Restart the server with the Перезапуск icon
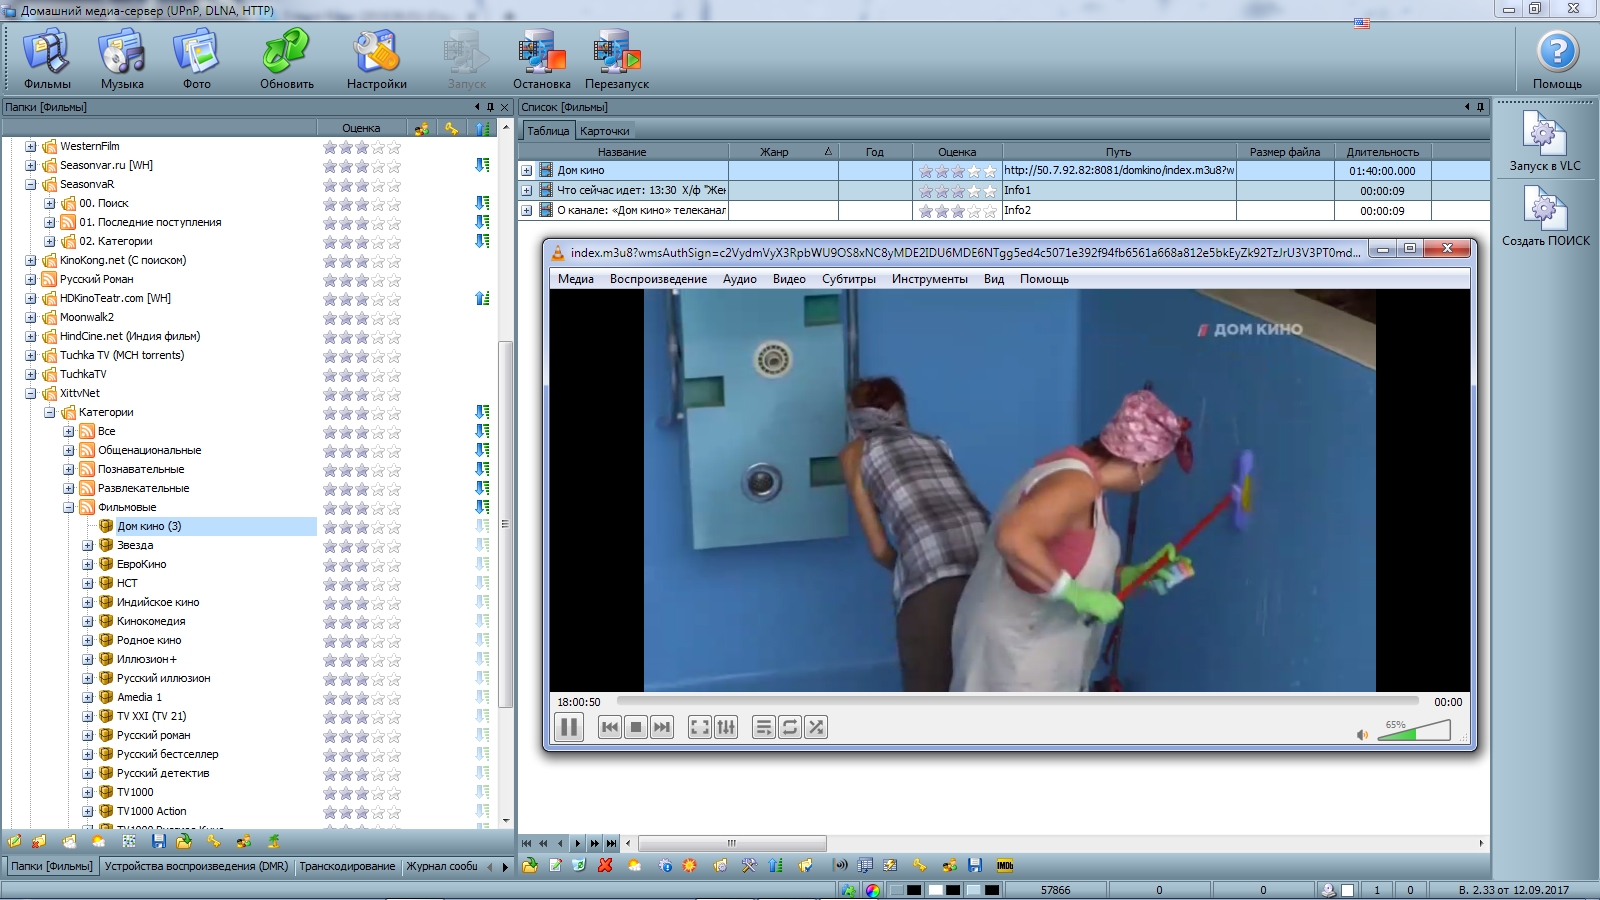1600x900 pixels. 616,58
